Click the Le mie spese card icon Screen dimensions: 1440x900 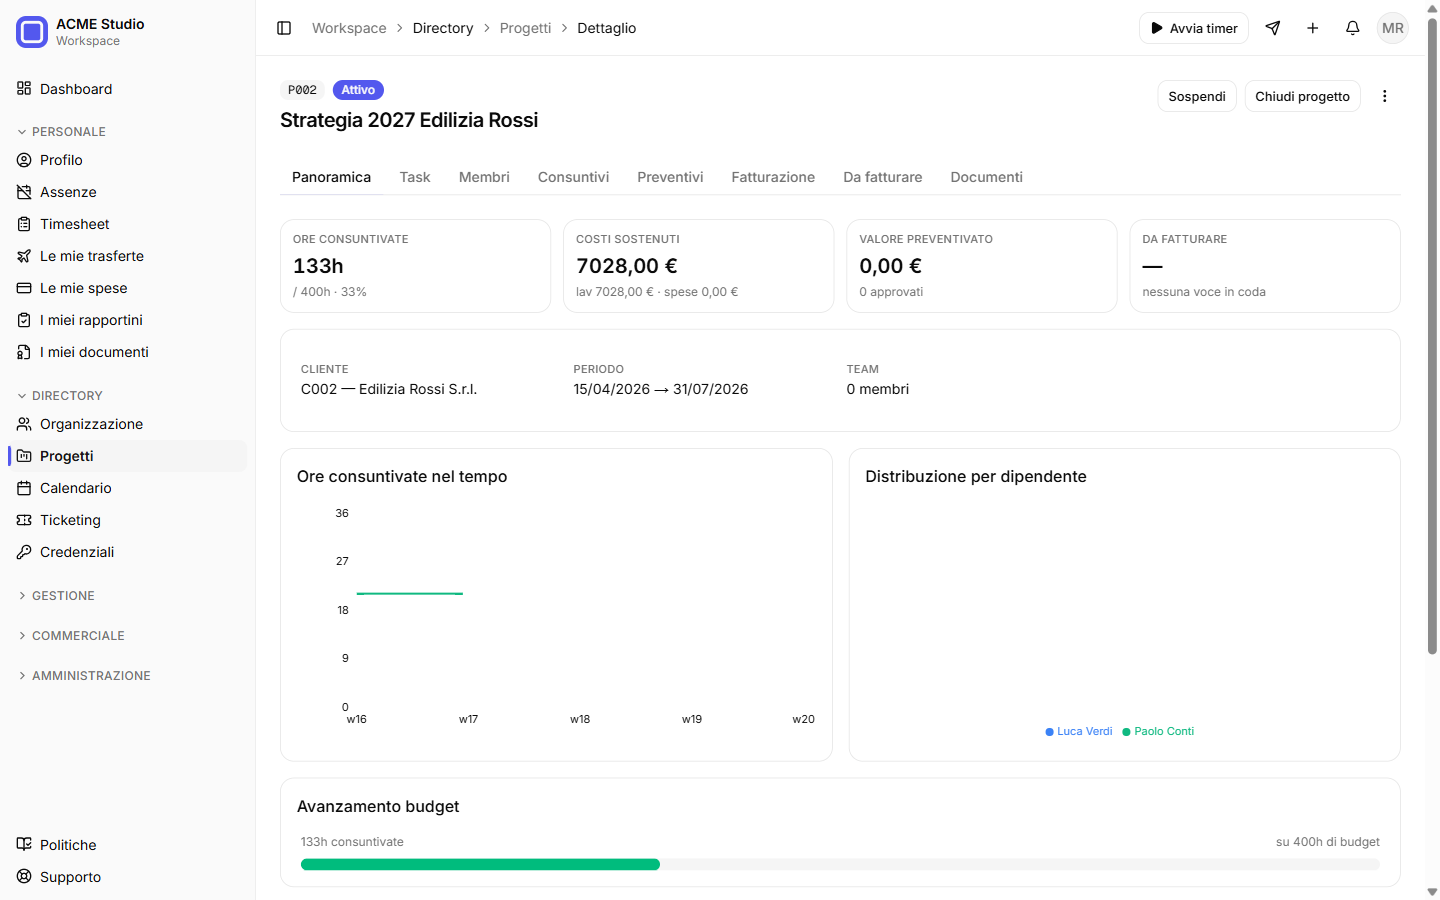pyautogui.click(x=24, y=288)
